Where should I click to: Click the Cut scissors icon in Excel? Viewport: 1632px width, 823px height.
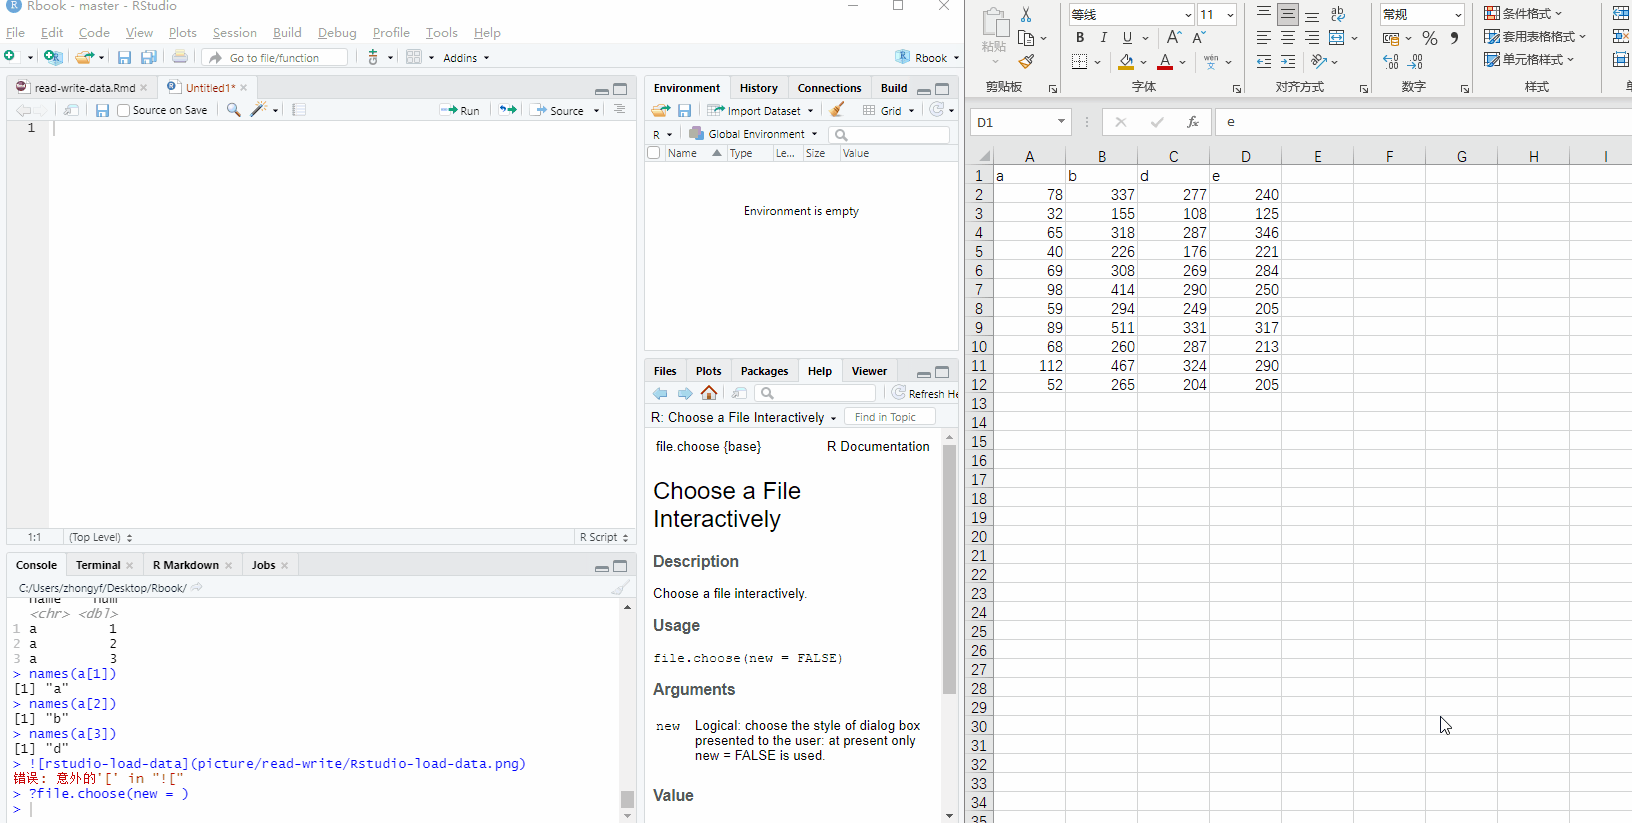tap(1026, 14)
